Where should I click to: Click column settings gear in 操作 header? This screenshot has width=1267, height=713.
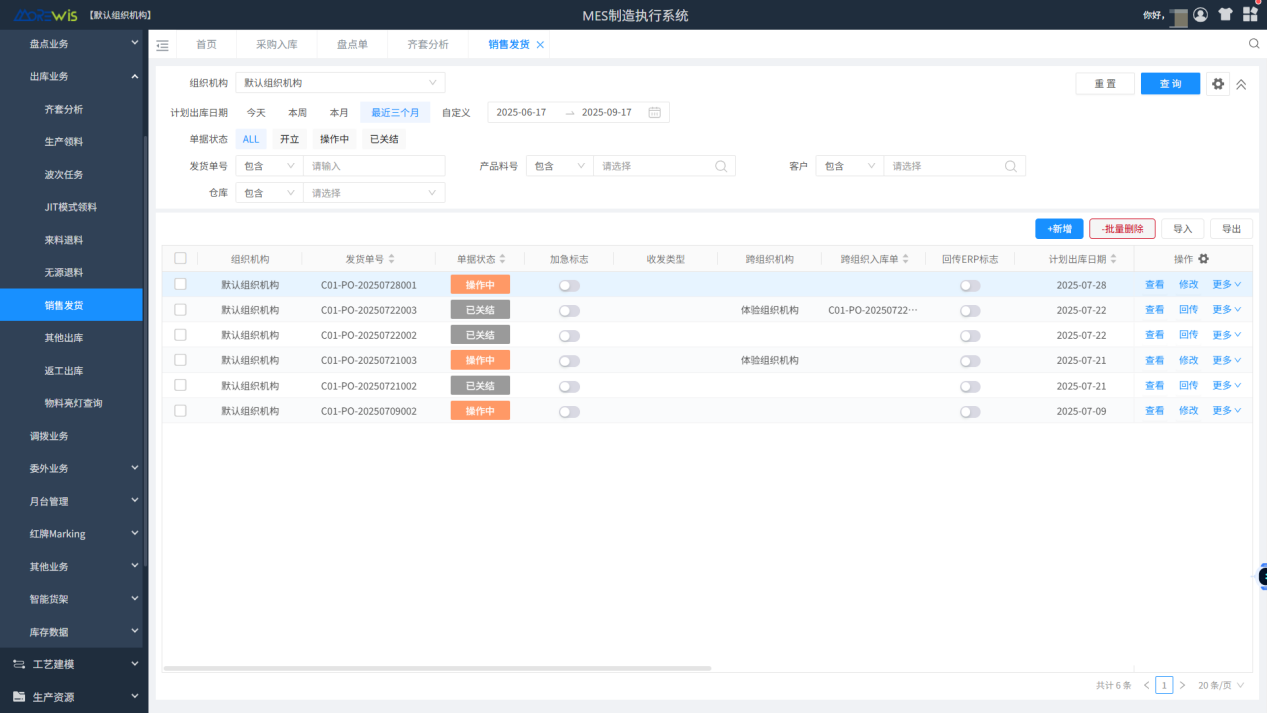click(1203, 258)
